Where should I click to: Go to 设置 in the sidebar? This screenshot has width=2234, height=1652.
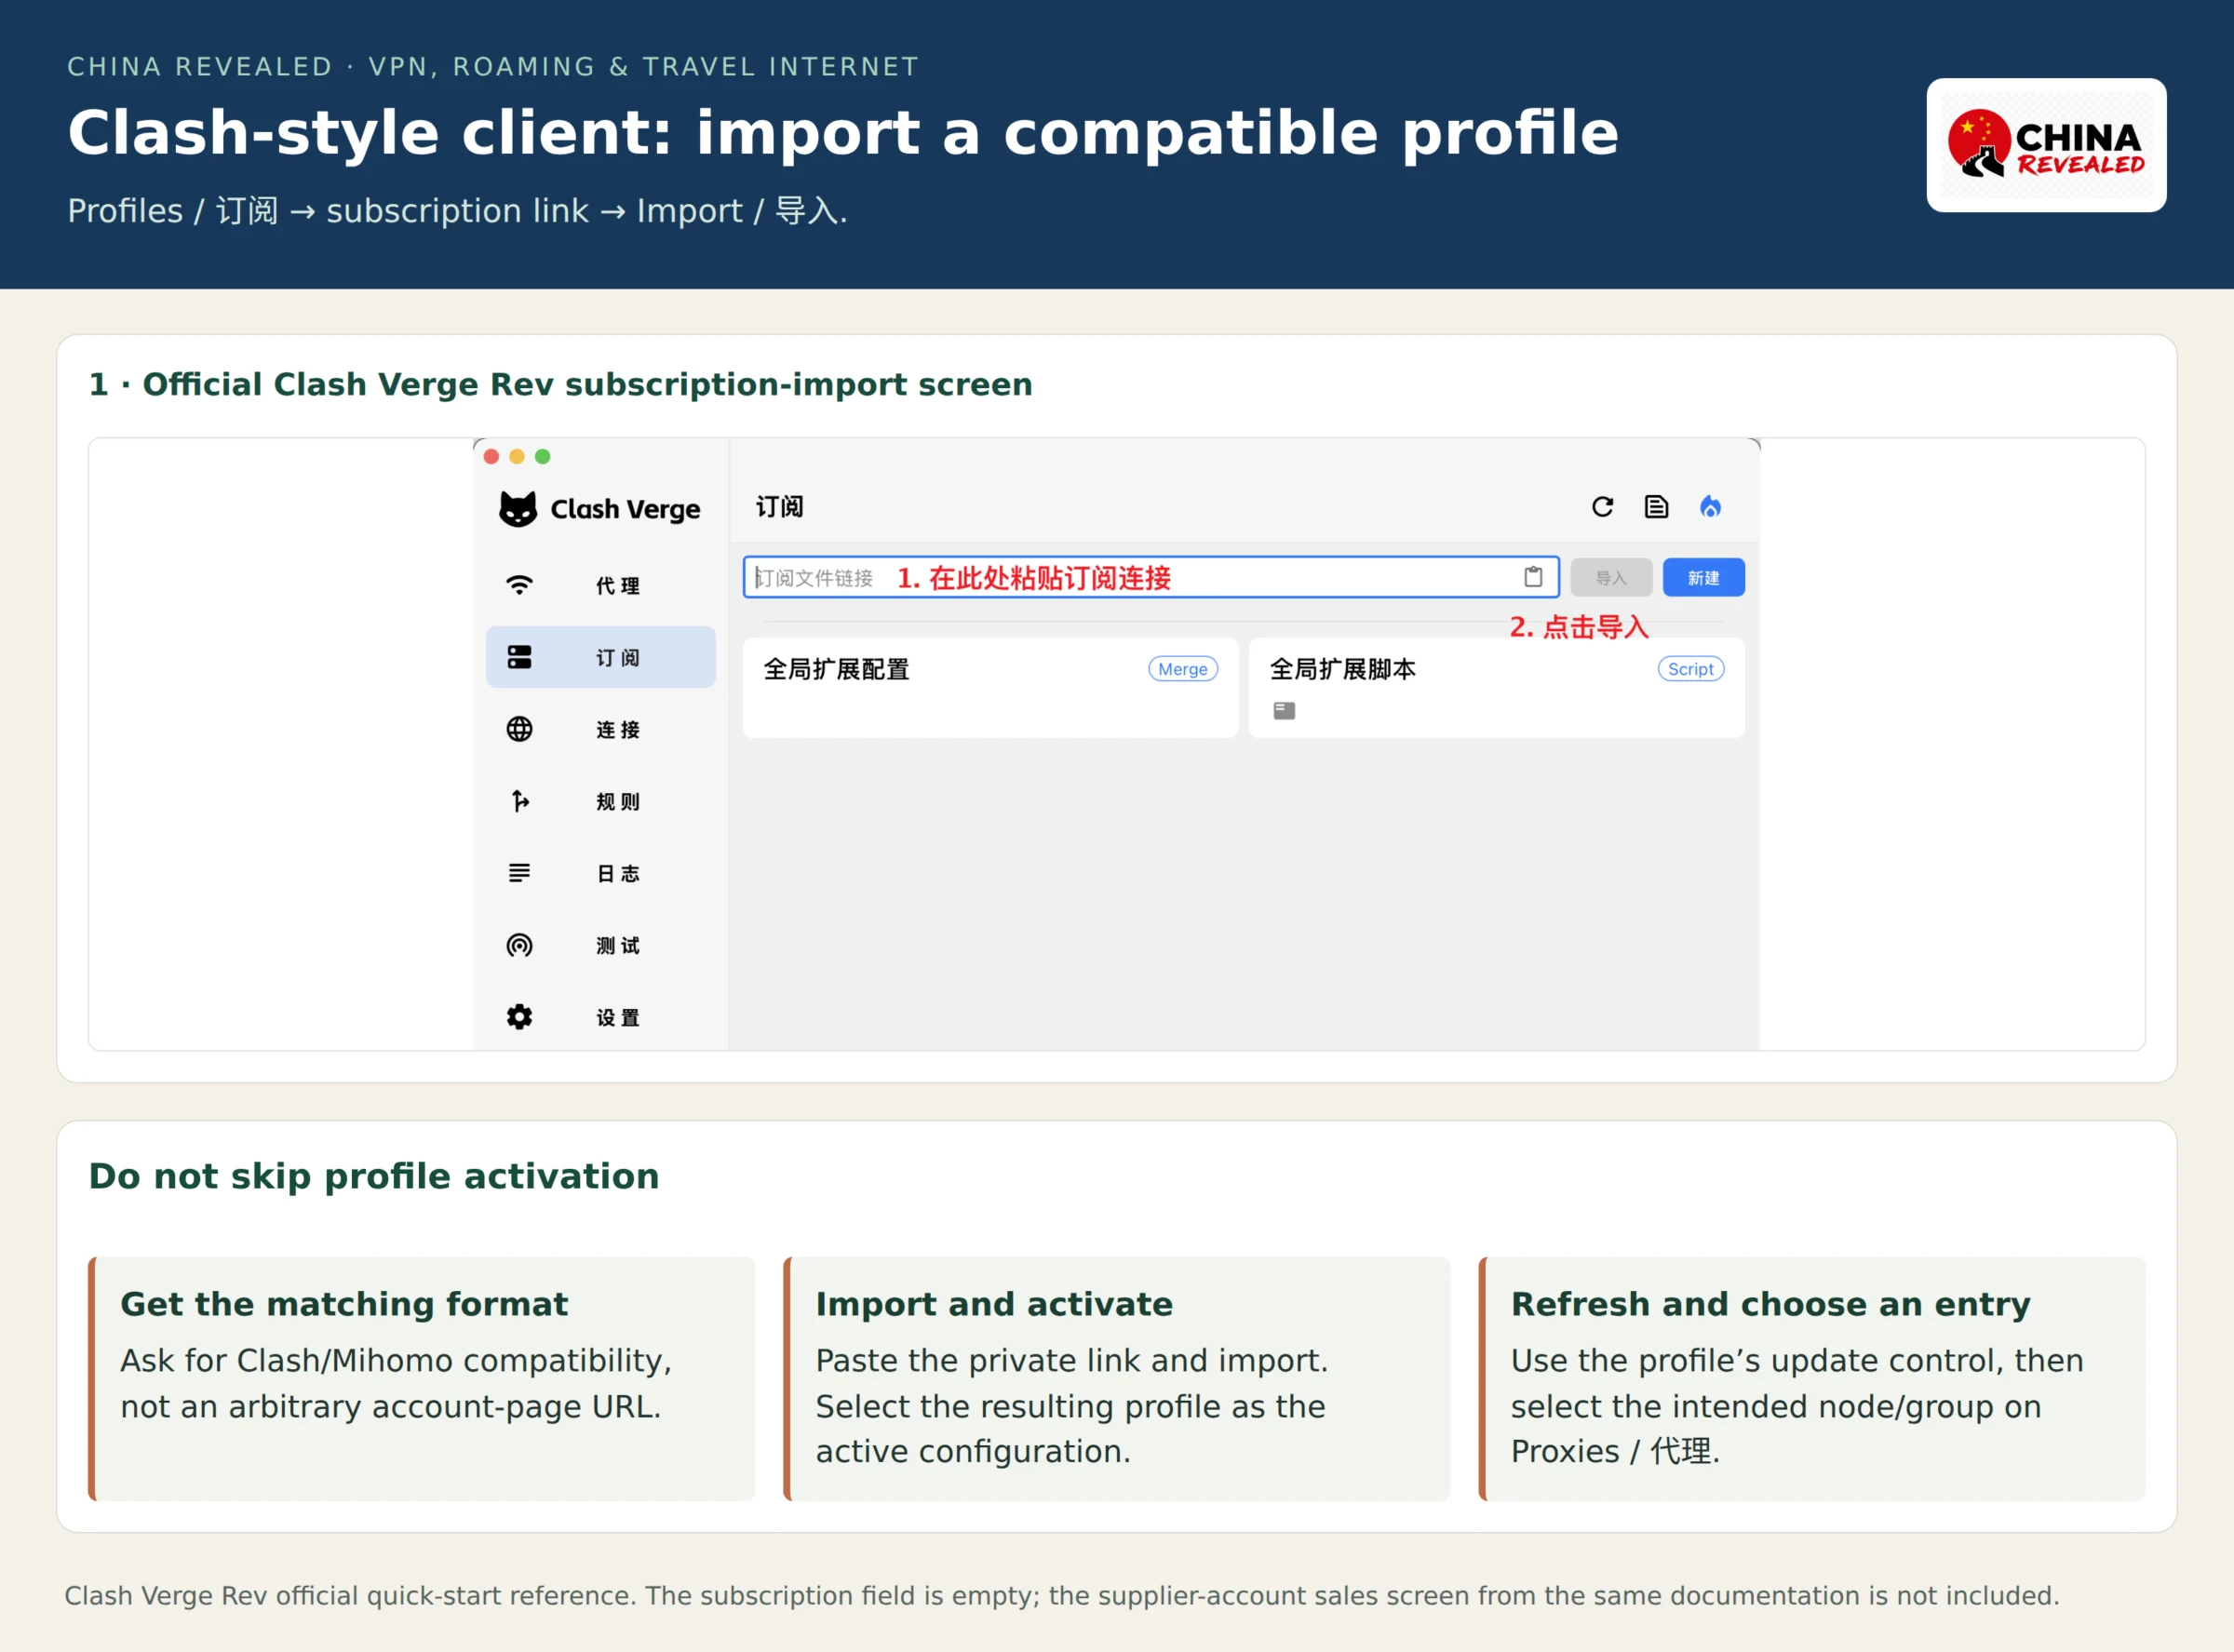point(617,1018)
